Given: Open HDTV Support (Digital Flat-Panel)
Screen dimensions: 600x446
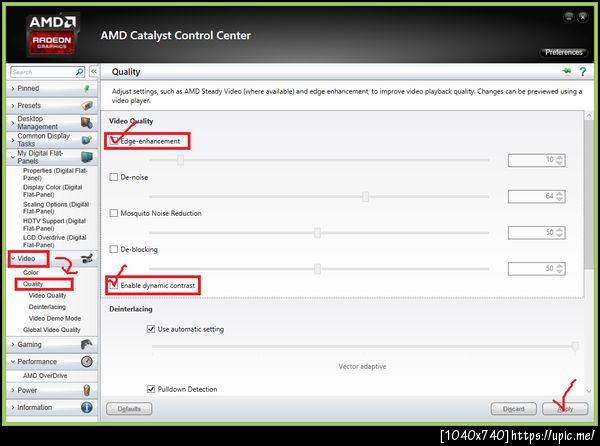Looking at the screenshot, I should 54,225.
